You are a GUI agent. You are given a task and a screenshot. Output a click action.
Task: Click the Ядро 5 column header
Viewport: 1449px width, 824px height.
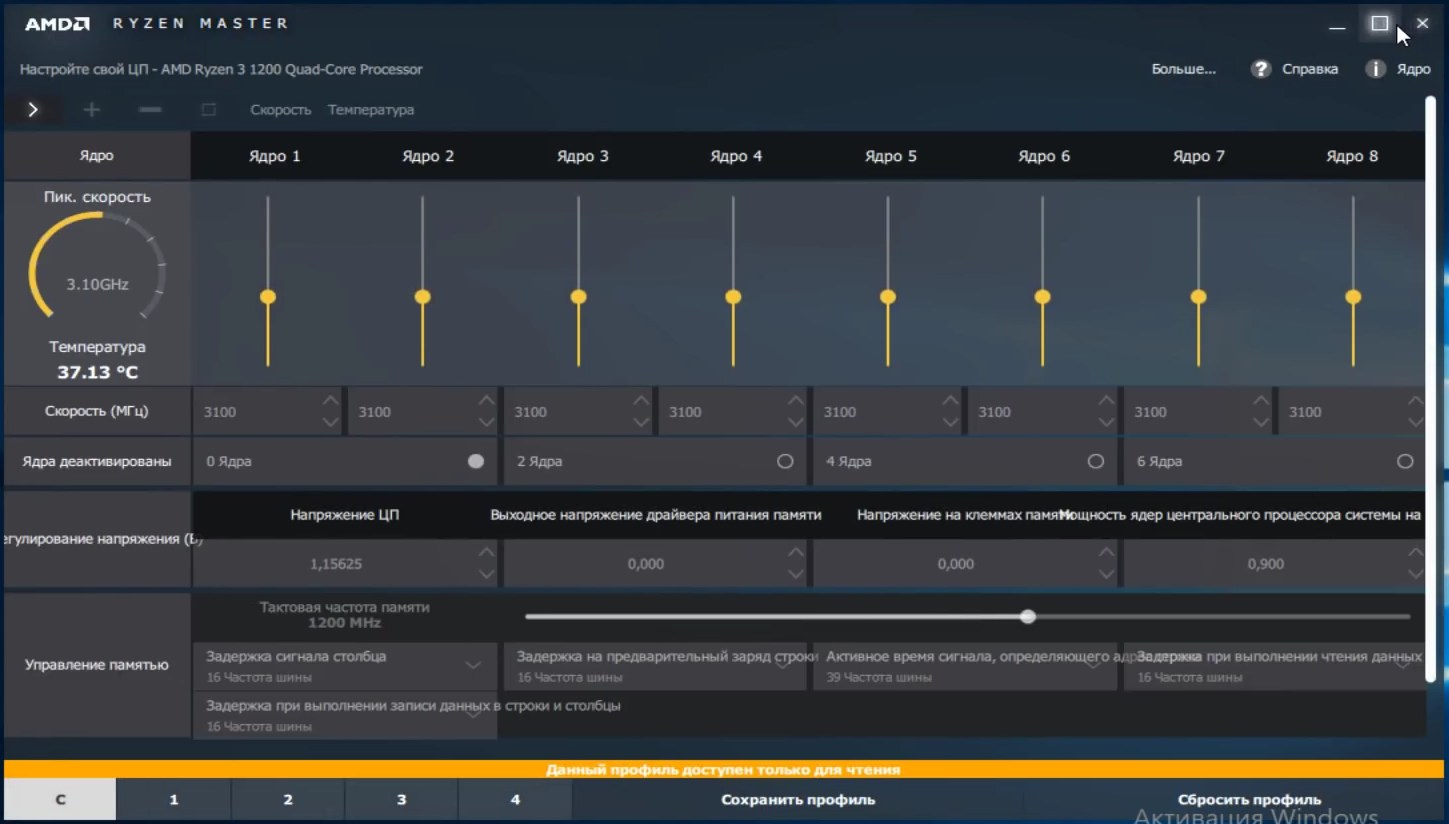click(x=890, y=156)
